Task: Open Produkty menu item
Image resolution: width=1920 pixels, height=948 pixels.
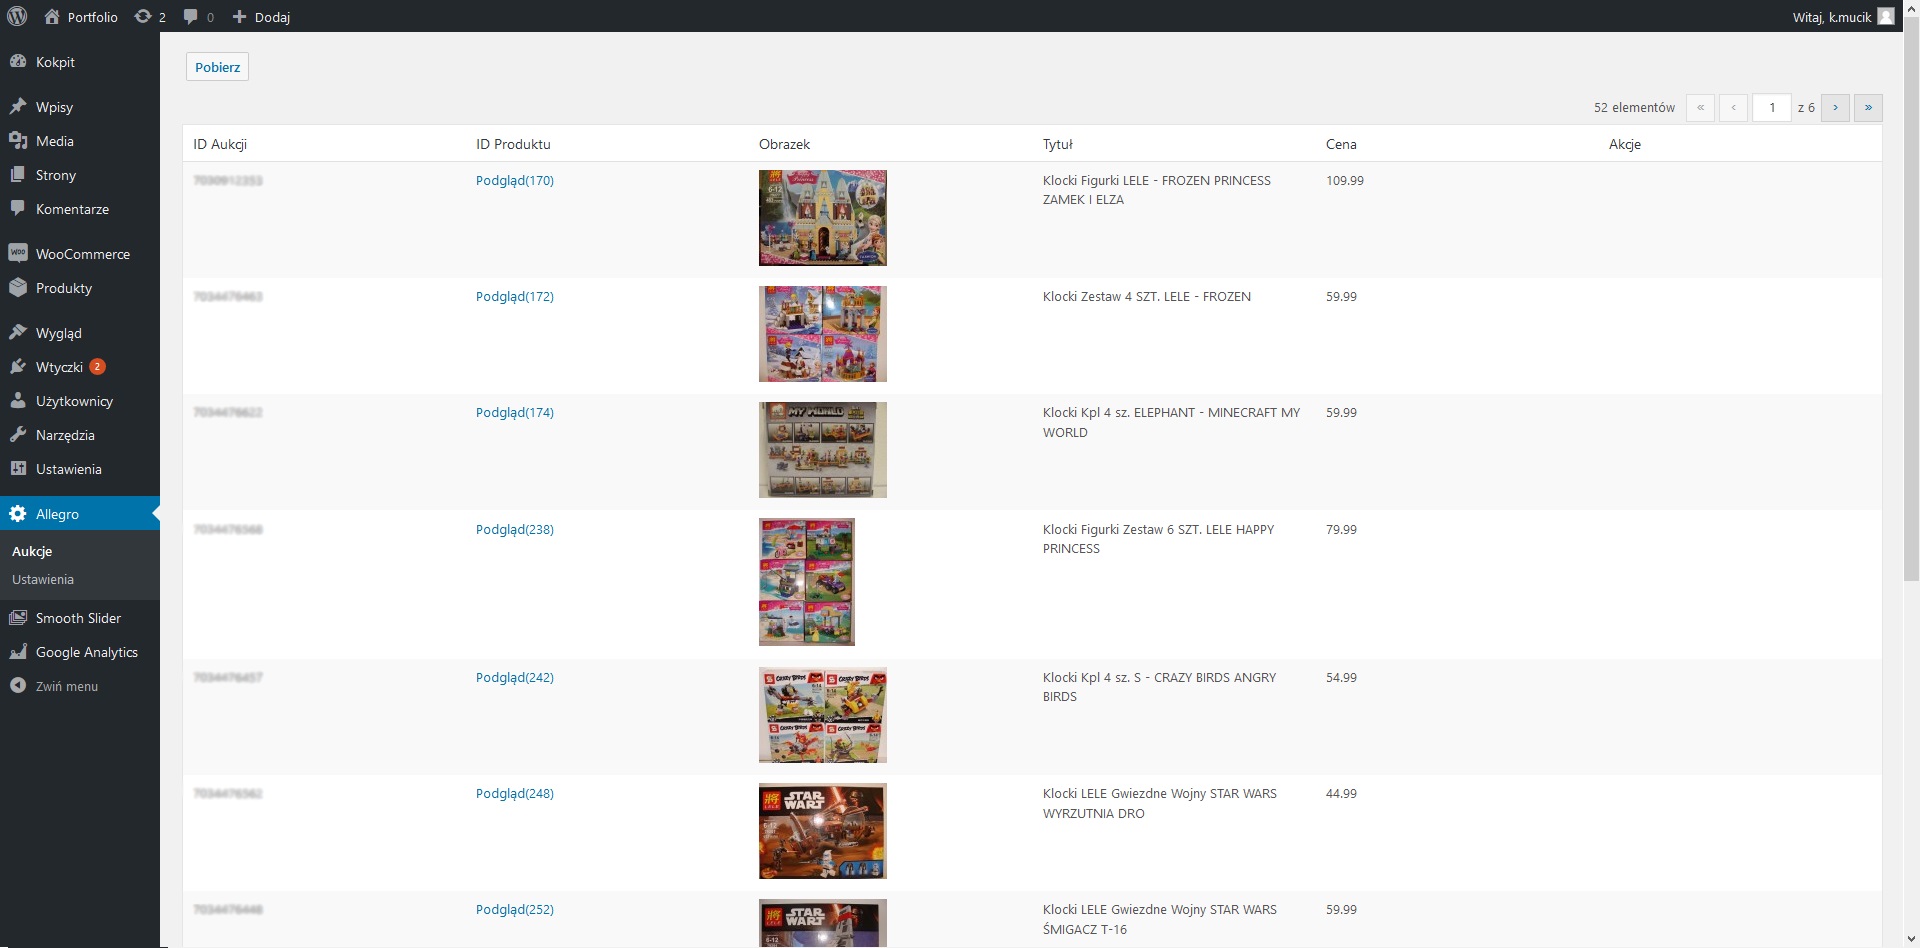Action: 80,287
